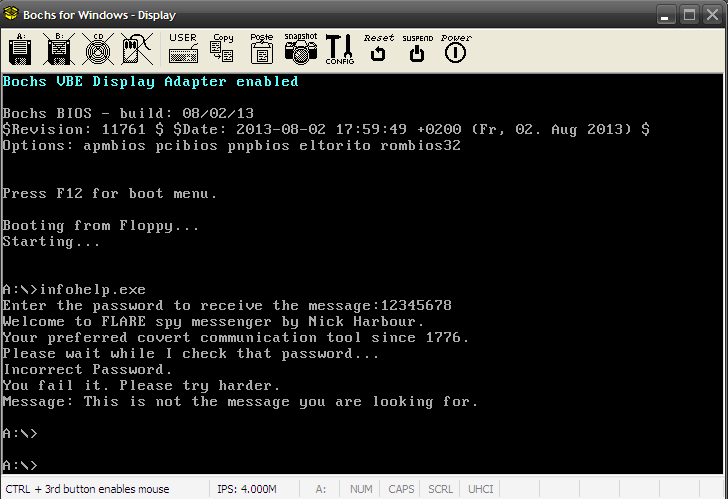Image resolution: width=728 pixels, height=499 pixels.
Task: Toggle mouse capture icon in toolbar
Action: click(137, 49)
